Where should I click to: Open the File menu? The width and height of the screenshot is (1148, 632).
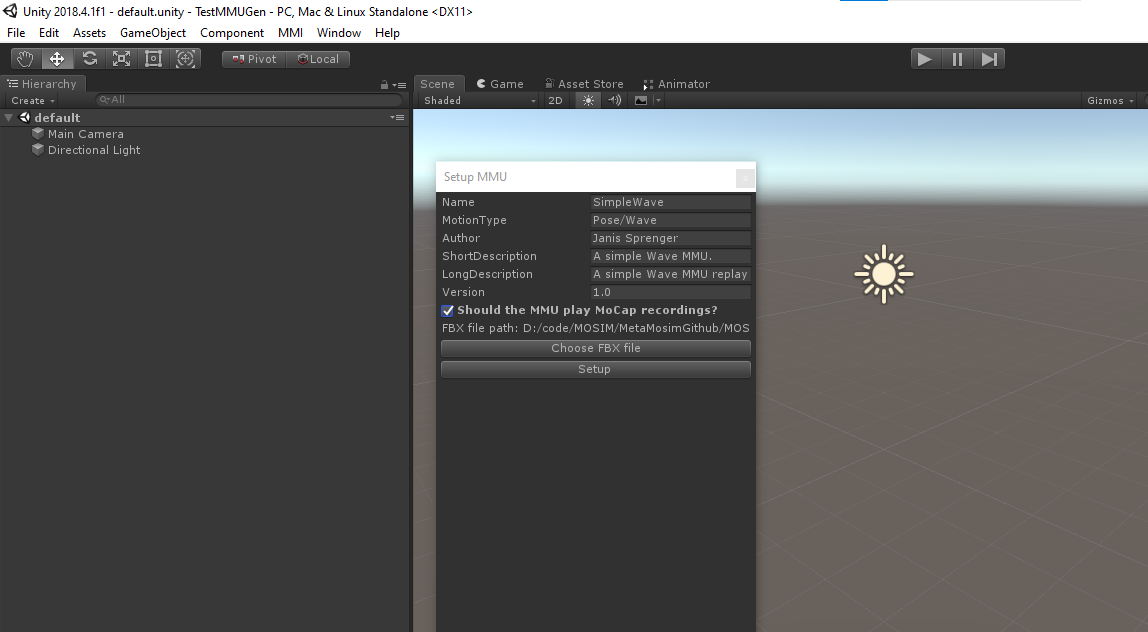[16, 33]
